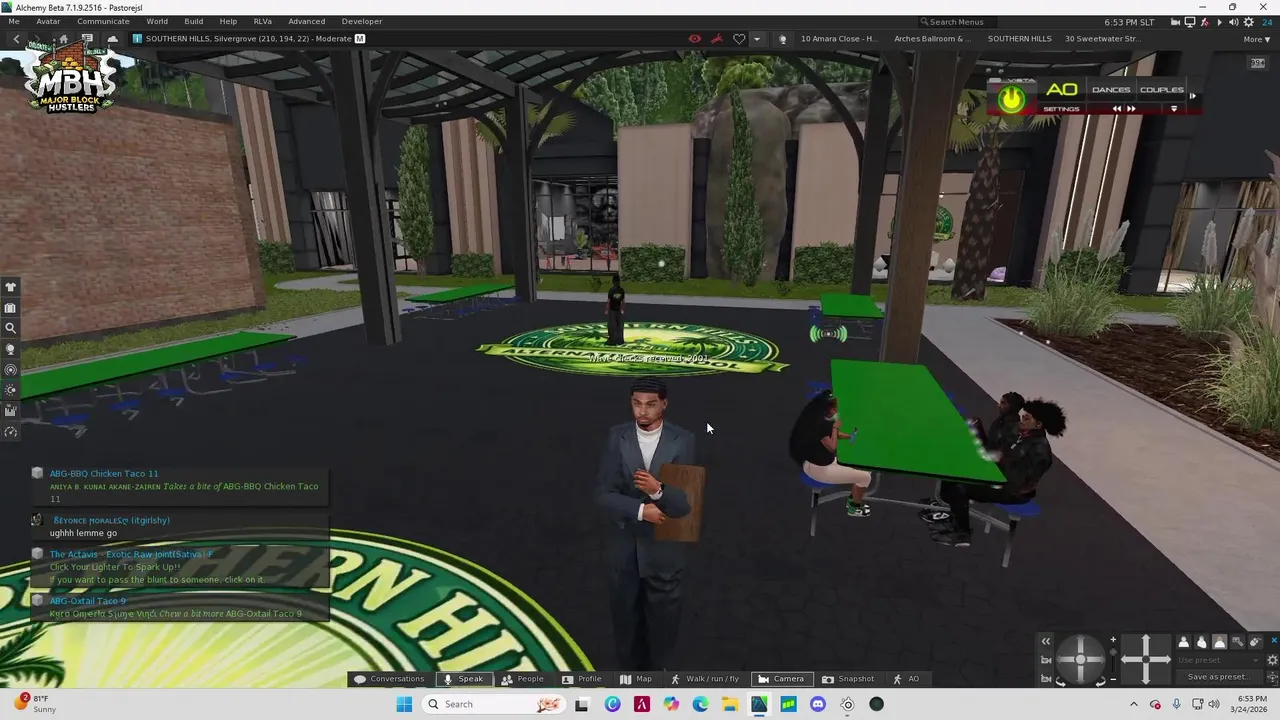
Task: Toggle the Camera controls panel
Action: [x=780, y=679]
